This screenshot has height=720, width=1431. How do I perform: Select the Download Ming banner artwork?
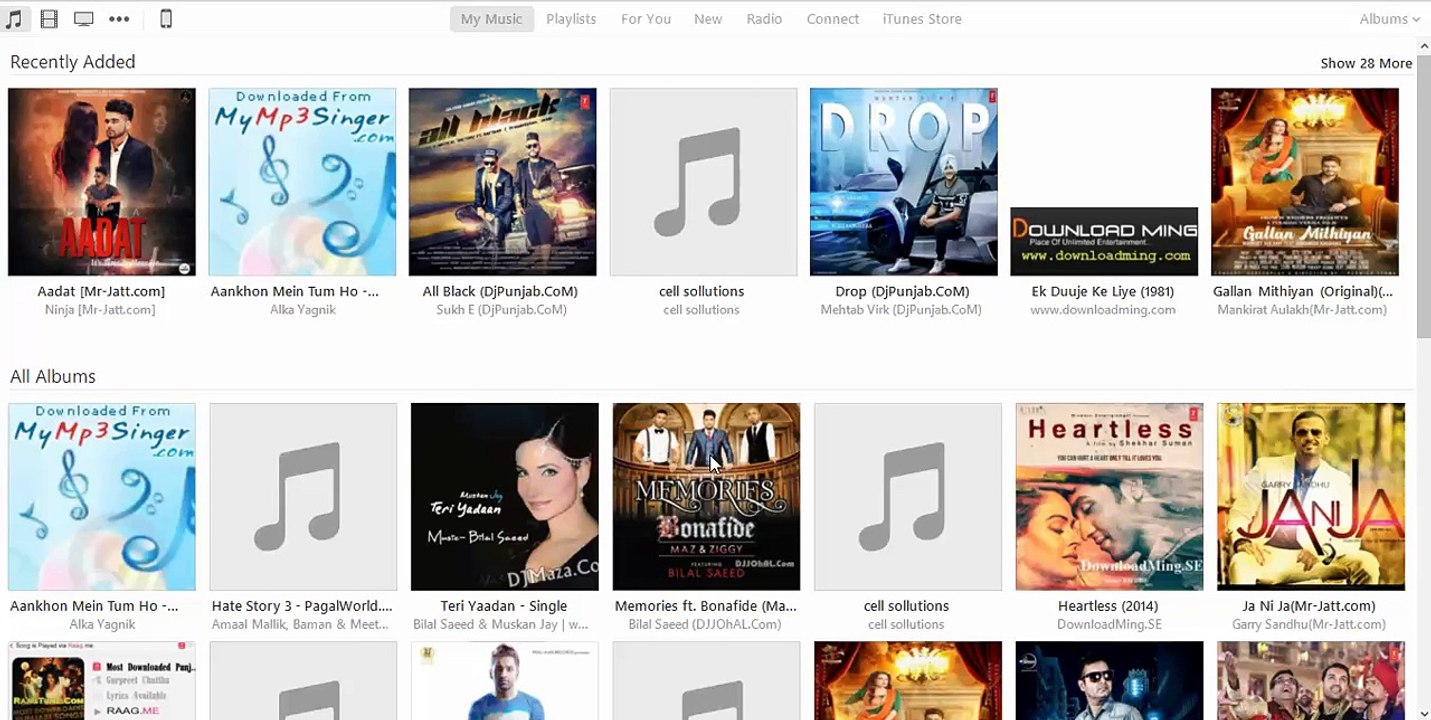1104,241
